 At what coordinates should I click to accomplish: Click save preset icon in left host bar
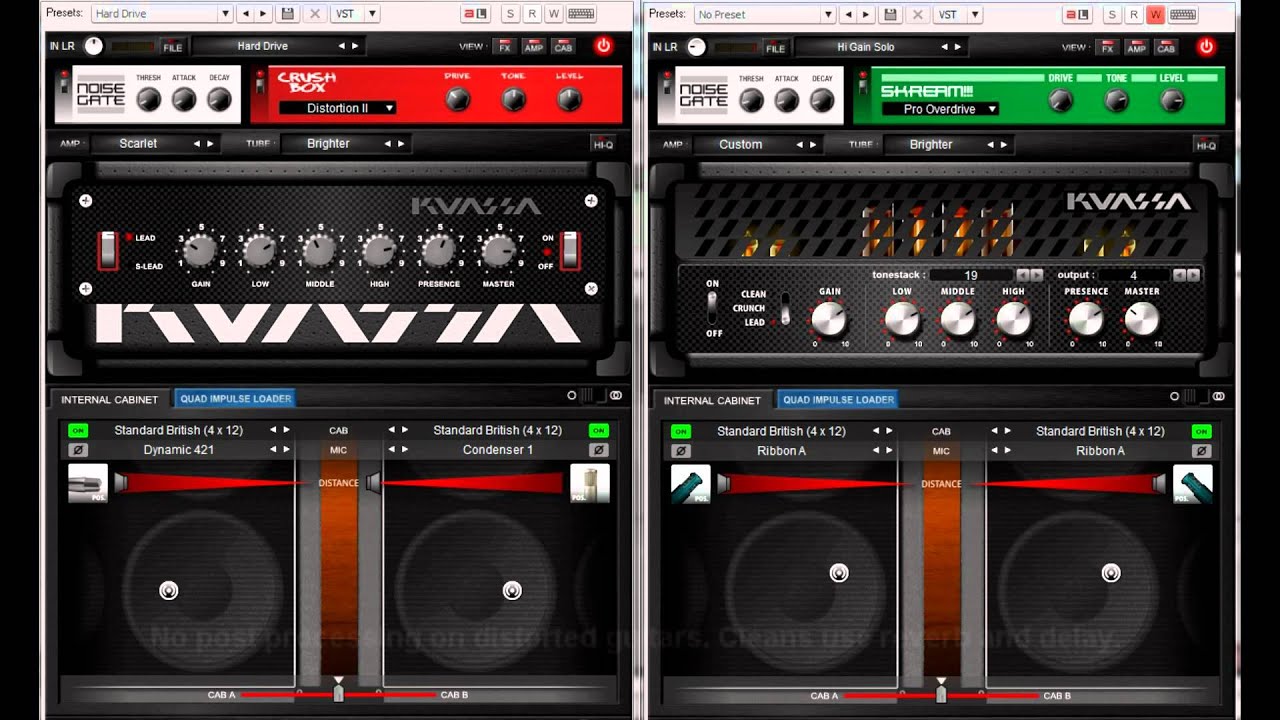point(288,14)
